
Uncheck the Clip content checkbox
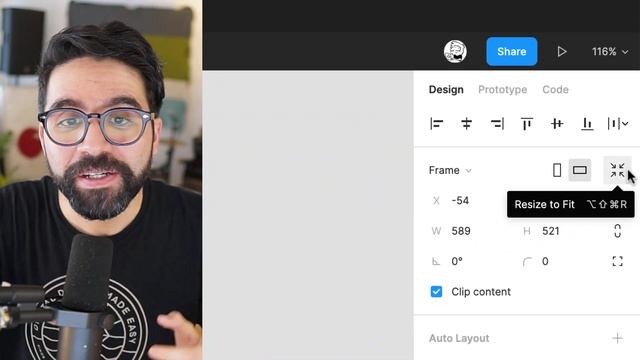pyautogui.click(x=436, y=291)
